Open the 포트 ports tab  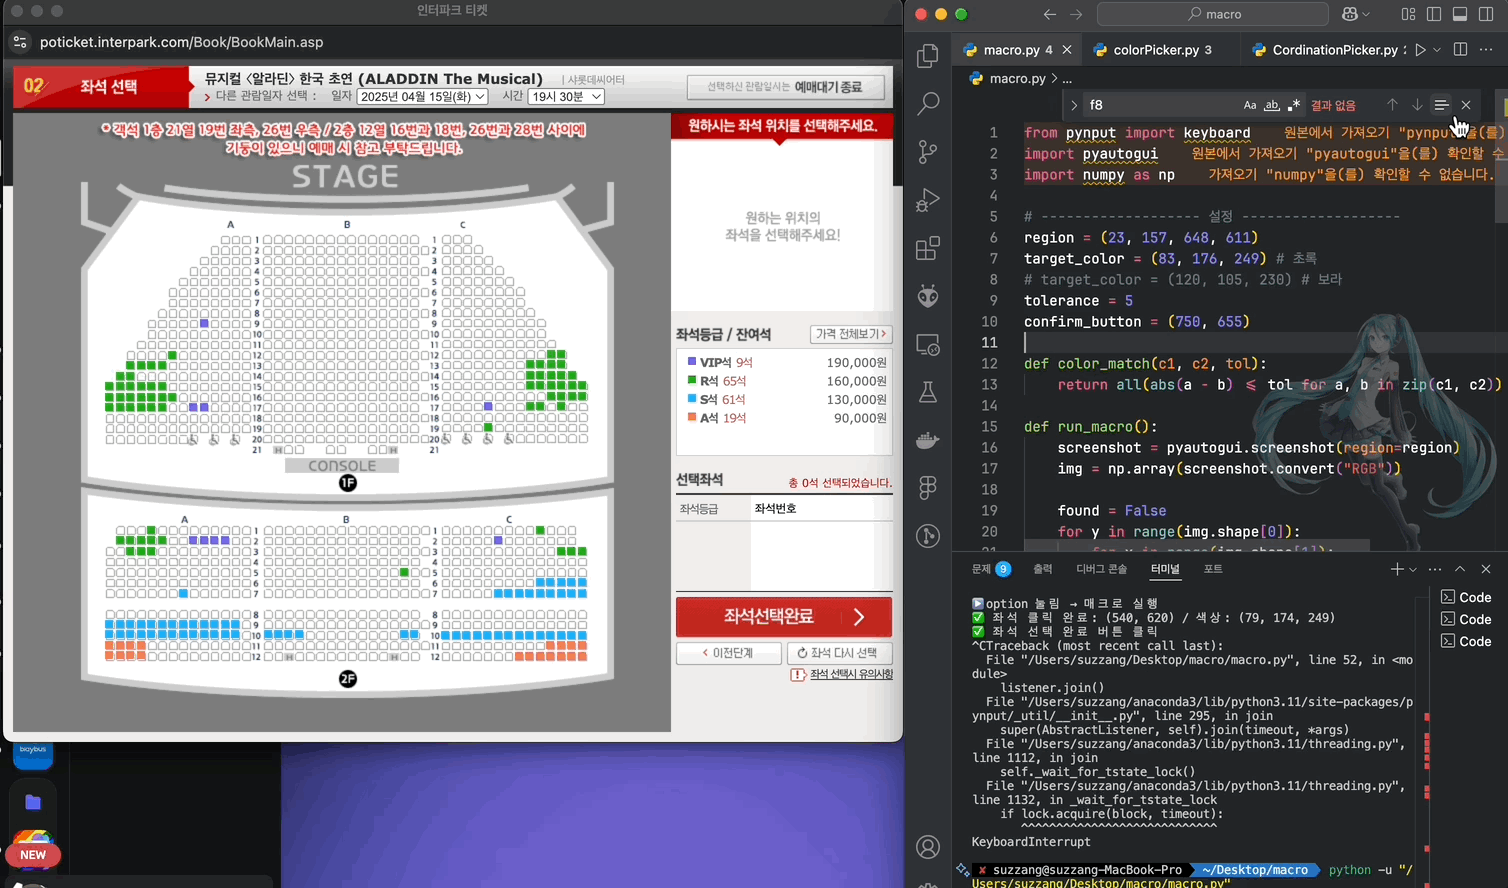pyautogui.click(x=1212, y=569)
